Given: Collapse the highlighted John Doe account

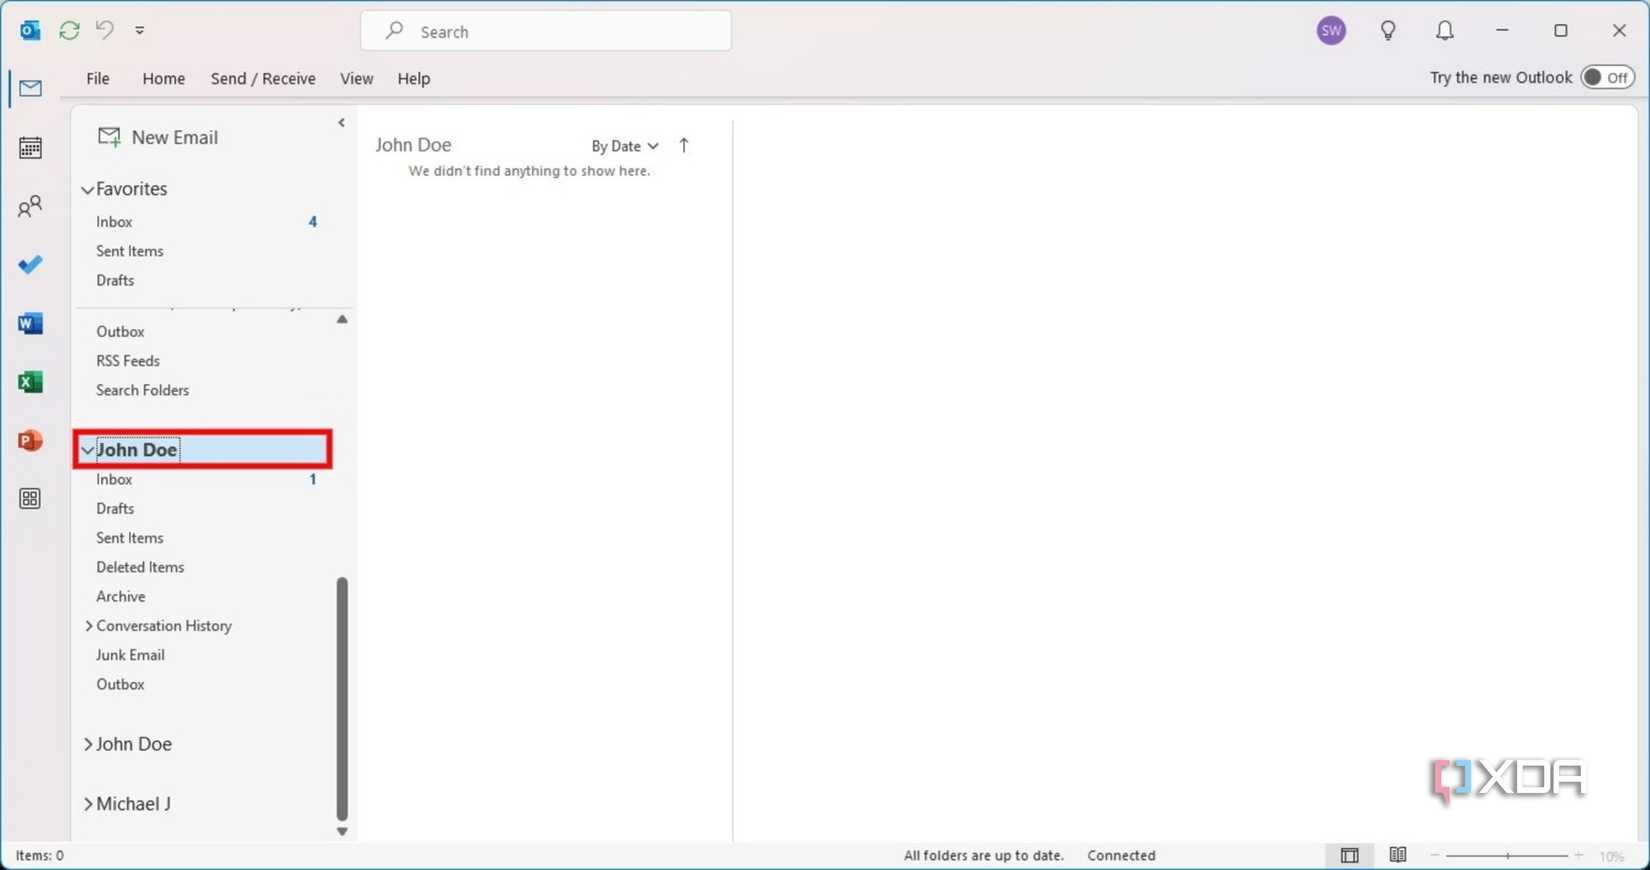Looking at the screenshot, I should [x=87, y=450].
